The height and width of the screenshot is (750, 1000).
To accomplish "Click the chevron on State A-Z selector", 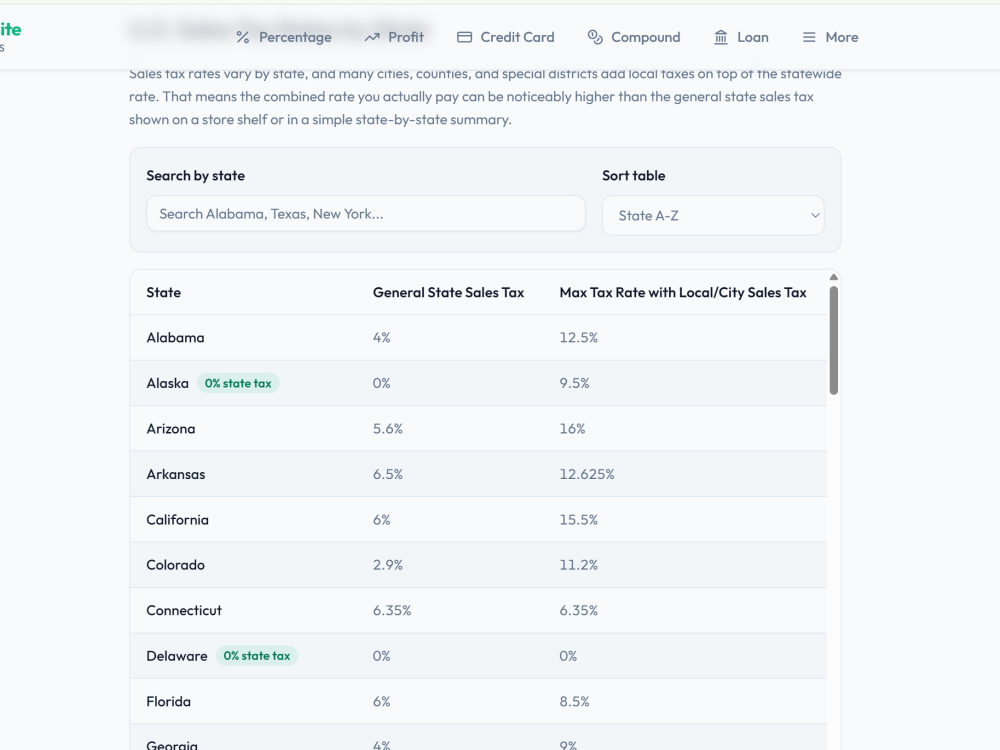I will 814,216.
